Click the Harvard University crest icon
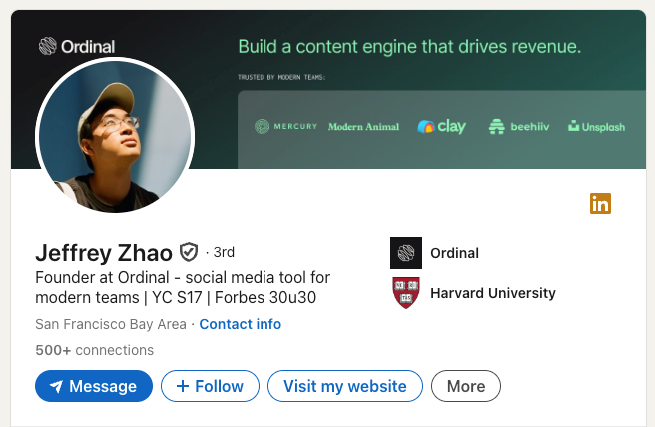The image size is (655, 427). [x=406, y=293]
